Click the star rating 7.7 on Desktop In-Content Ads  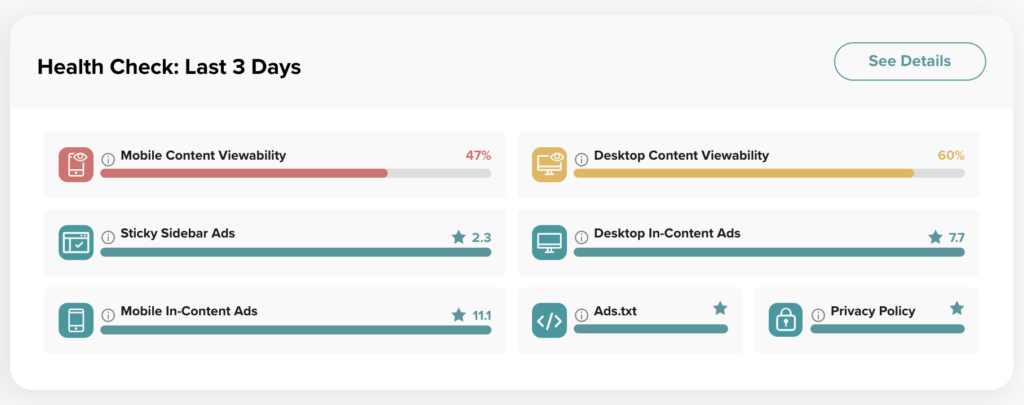click(946, 237)
